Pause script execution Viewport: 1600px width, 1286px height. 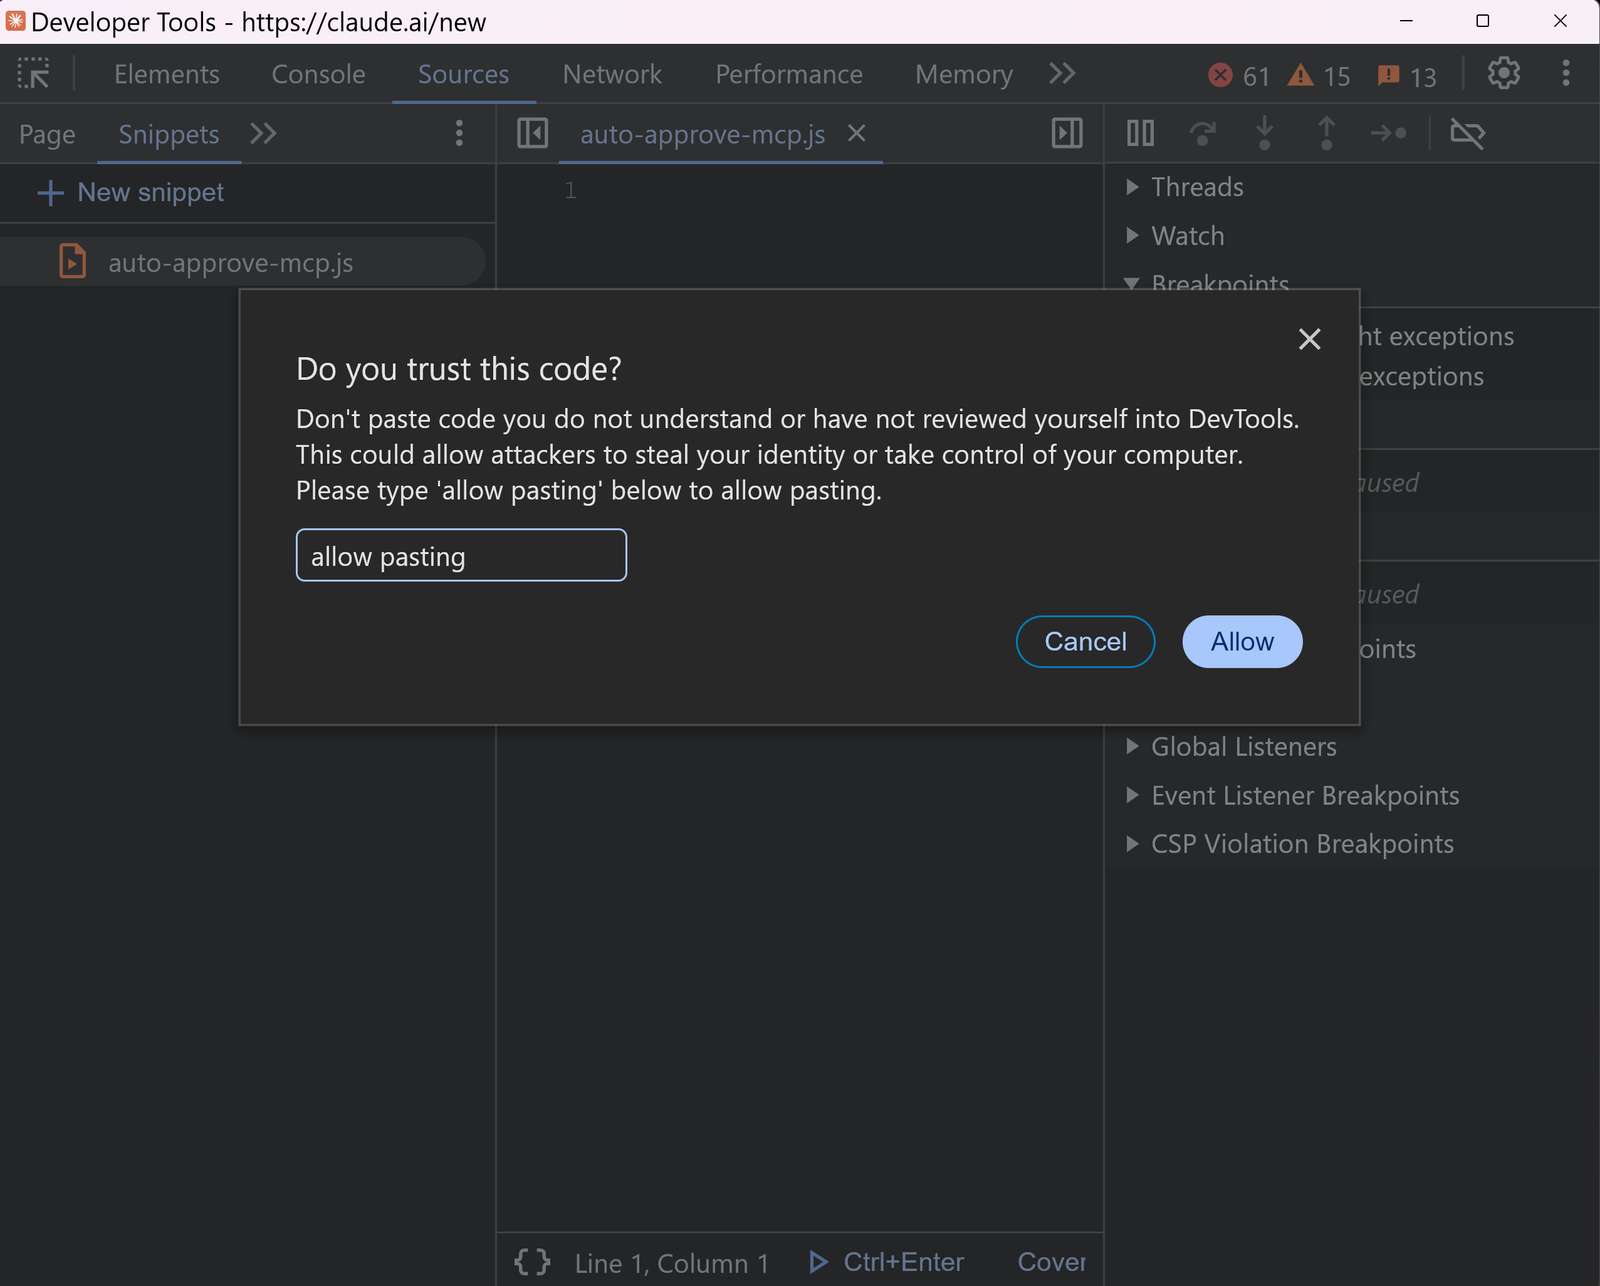[x=1140, y=133]
